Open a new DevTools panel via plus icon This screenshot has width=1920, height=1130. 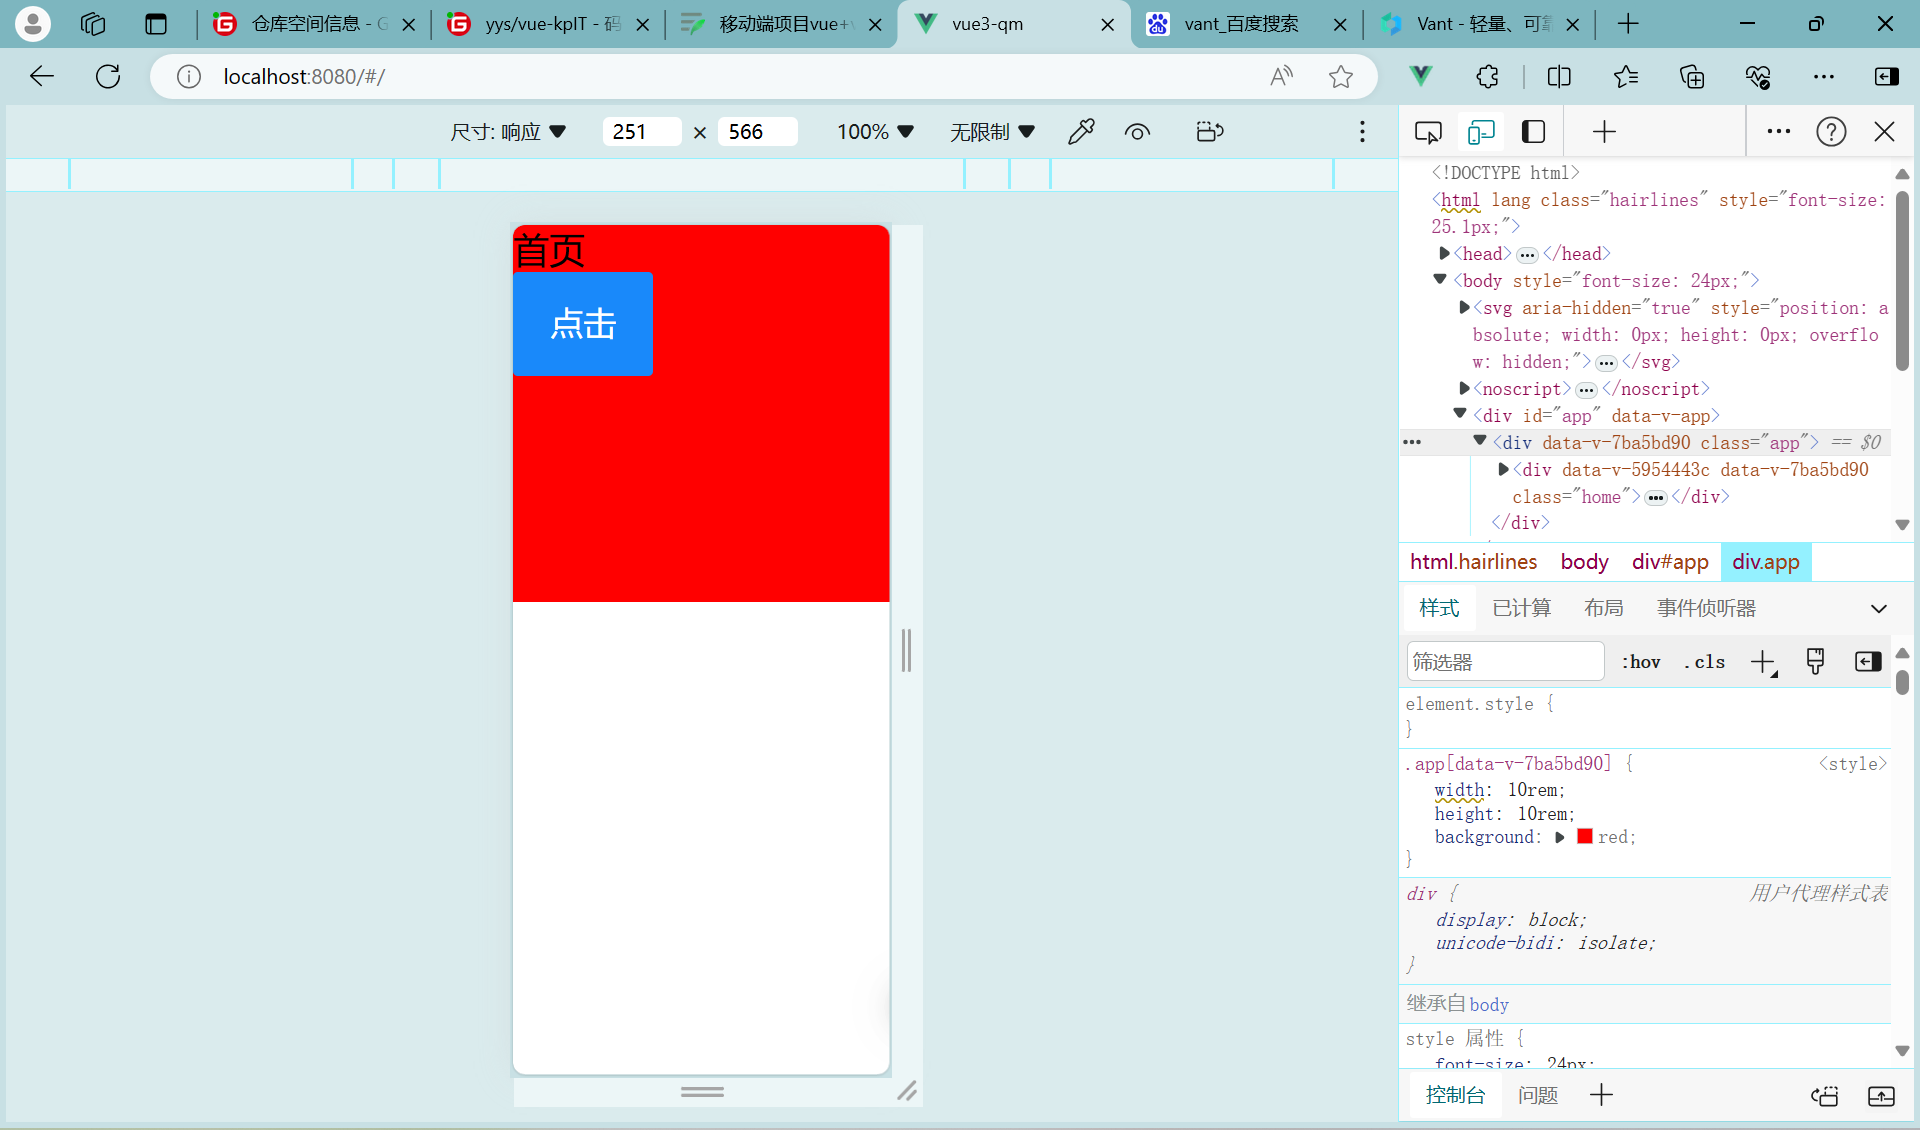coord(1602,131)
